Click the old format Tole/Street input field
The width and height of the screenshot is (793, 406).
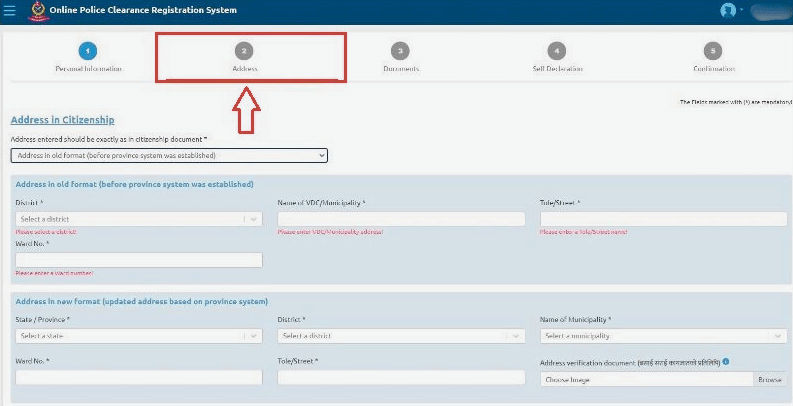[x=664, y=219]
